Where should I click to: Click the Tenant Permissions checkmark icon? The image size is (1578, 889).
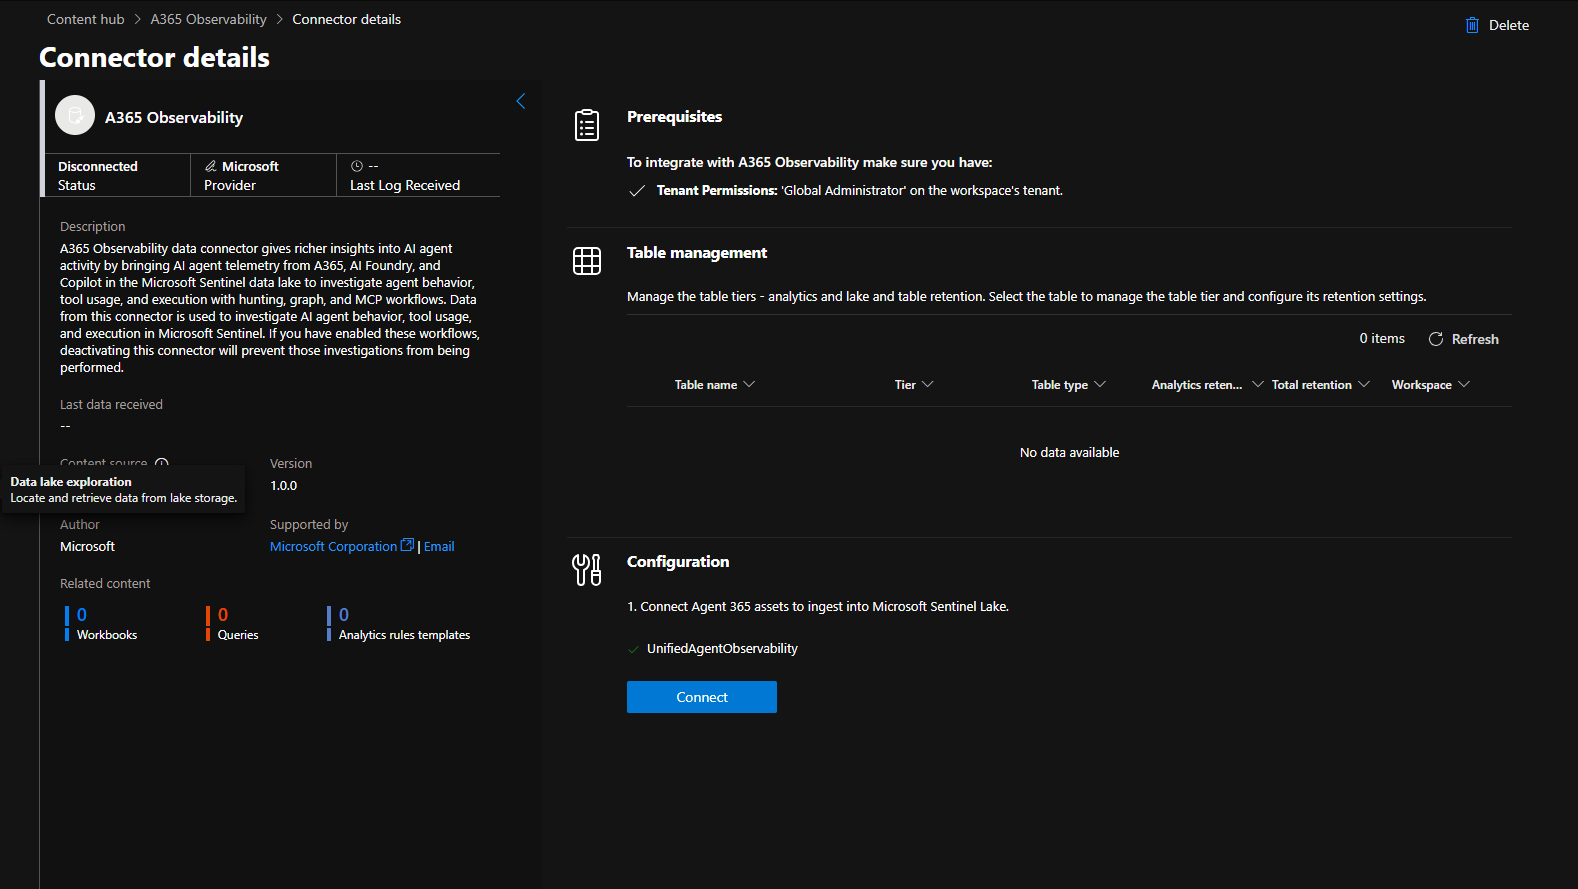click(636, 191)
